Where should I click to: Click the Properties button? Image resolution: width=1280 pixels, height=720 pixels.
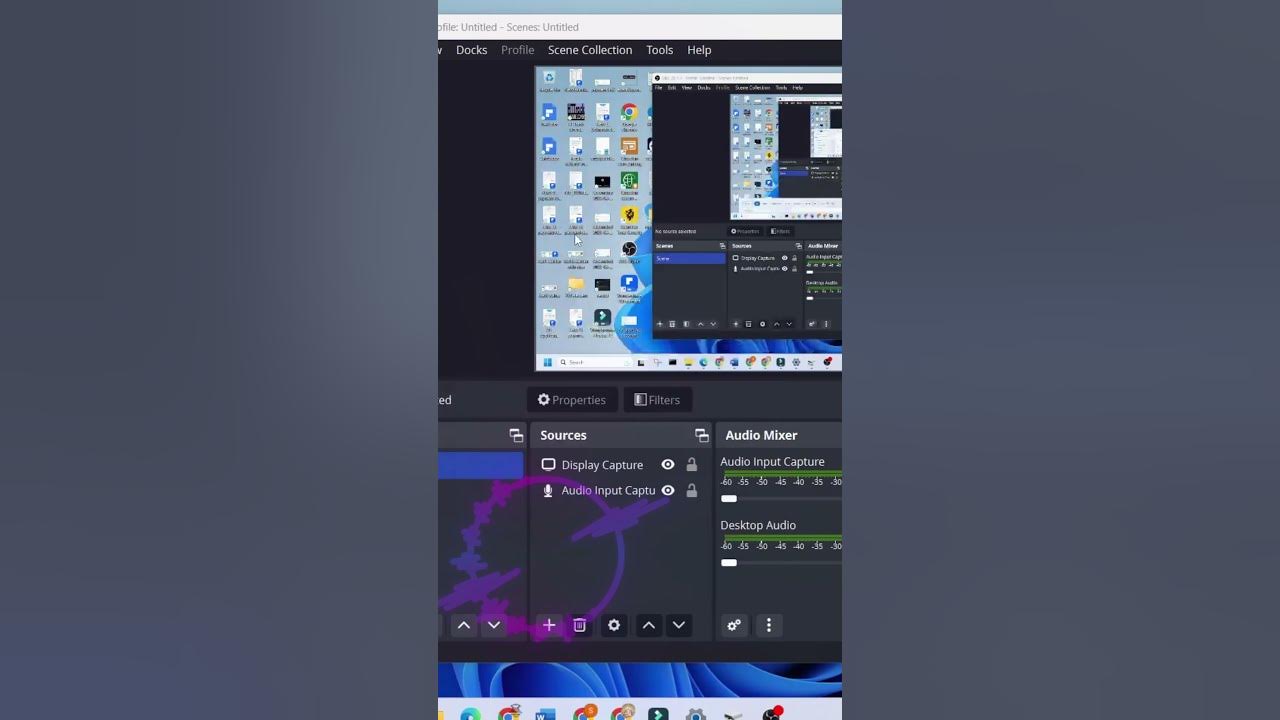tap(572, 400)
